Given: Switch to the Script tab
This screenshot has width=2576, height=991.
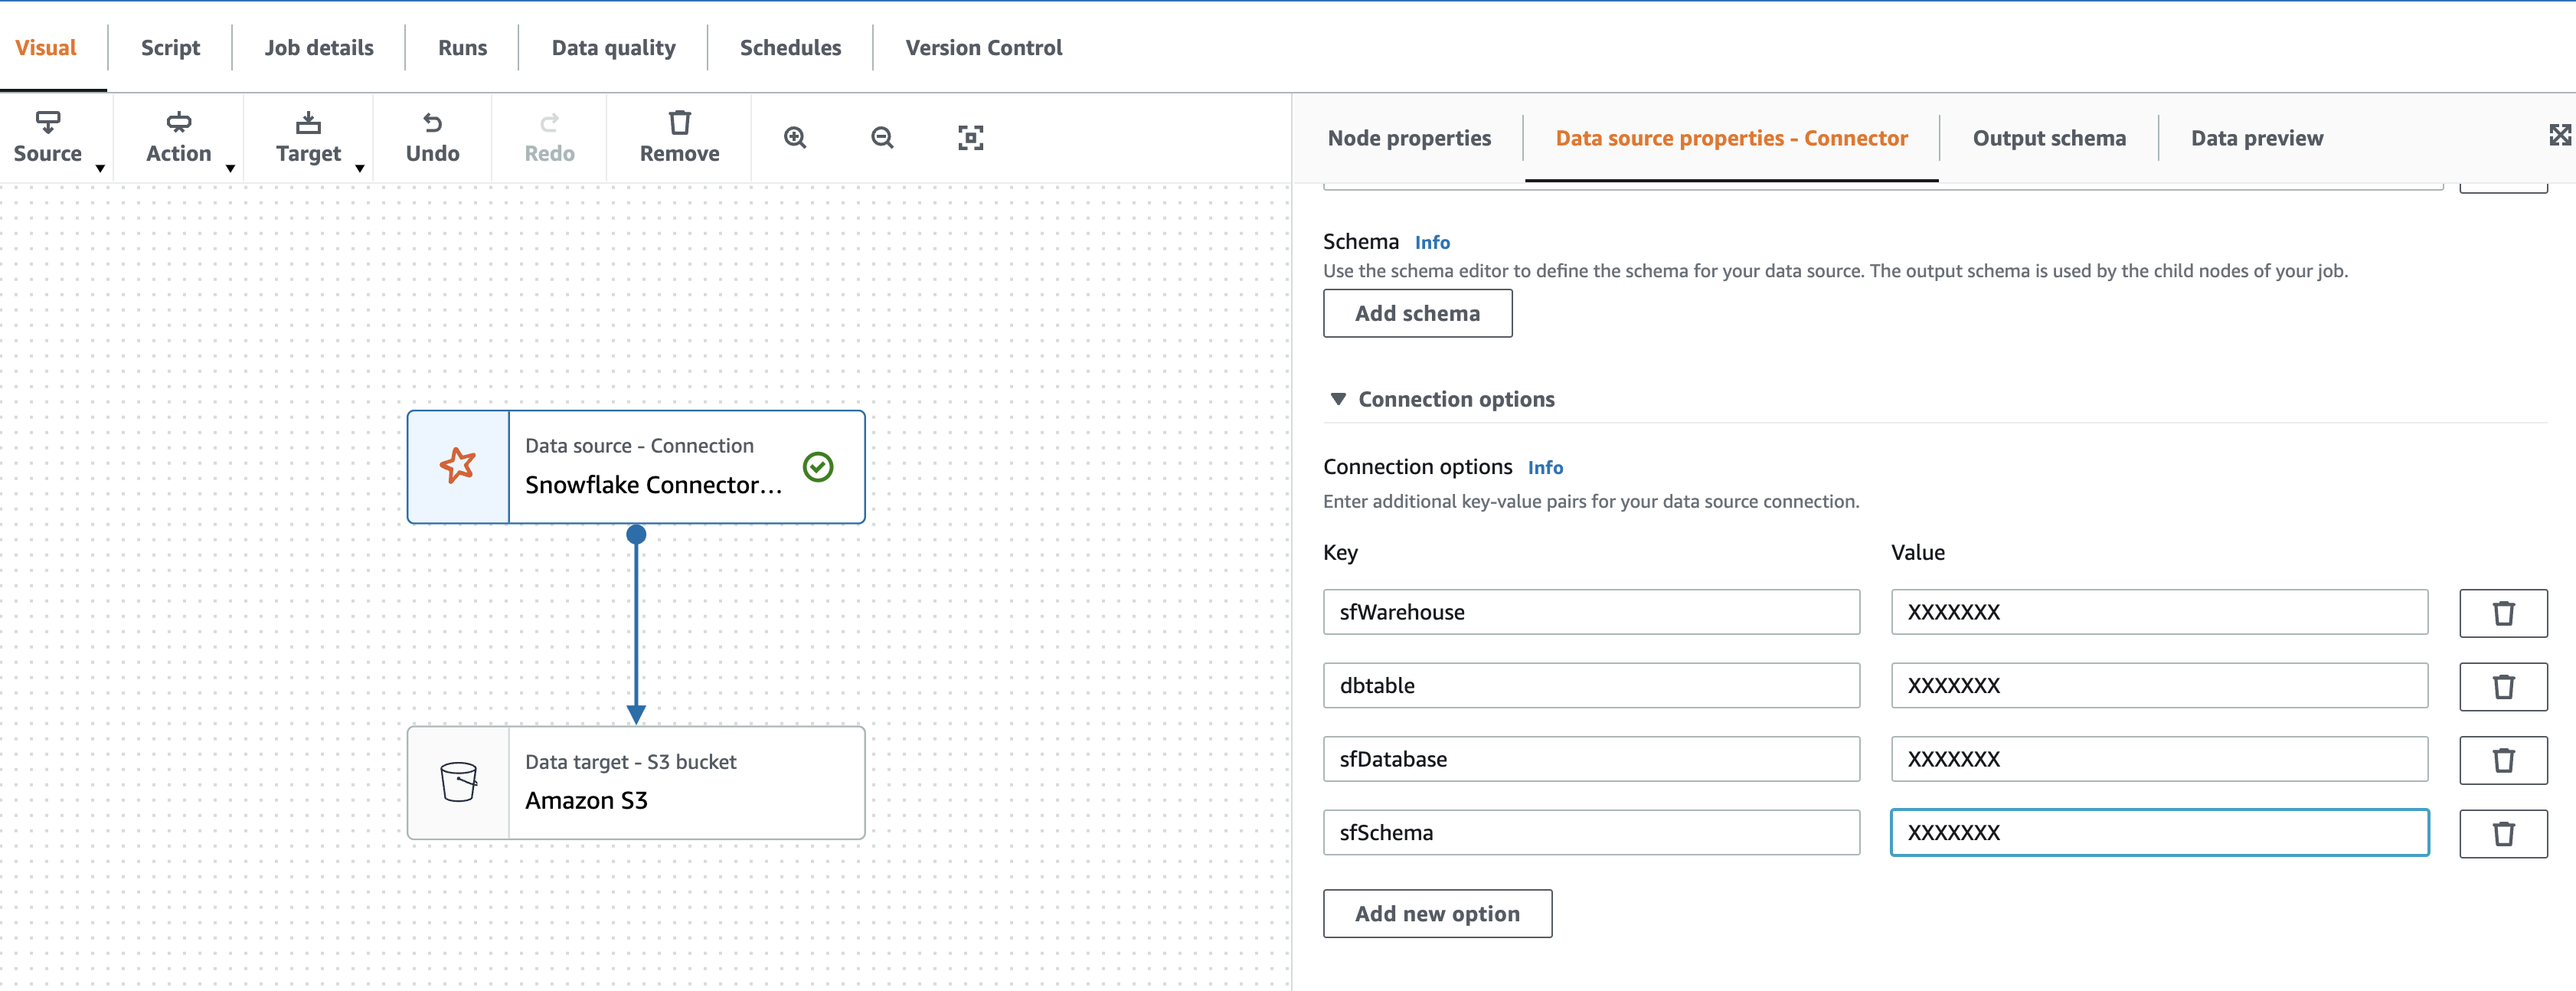Looking at the screenshot, I should click(x=170, y=47).
